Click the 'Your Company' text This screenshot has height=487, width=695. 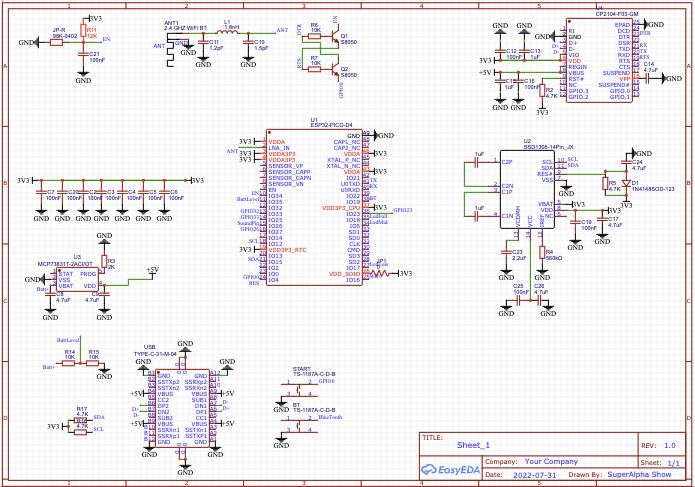click(551, 461)
